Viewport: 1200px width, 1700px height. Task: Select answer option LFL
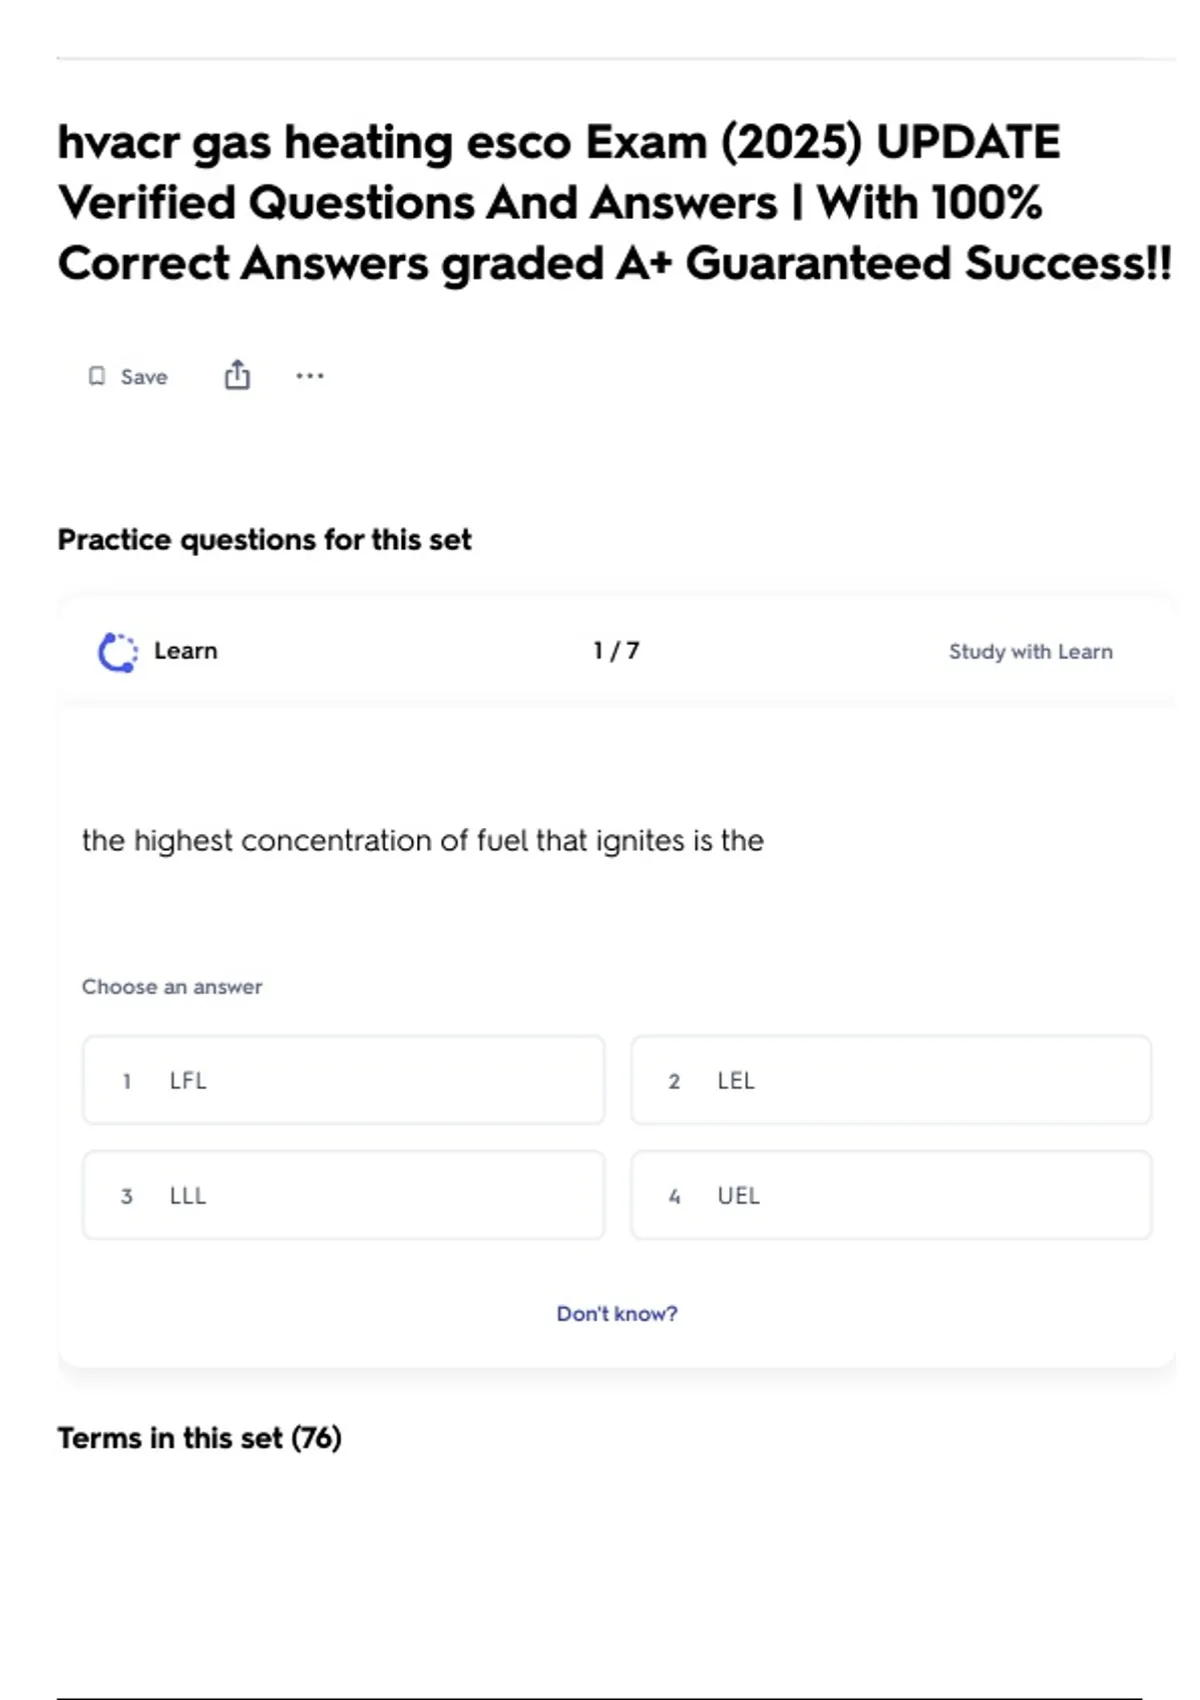[343, 1080]
